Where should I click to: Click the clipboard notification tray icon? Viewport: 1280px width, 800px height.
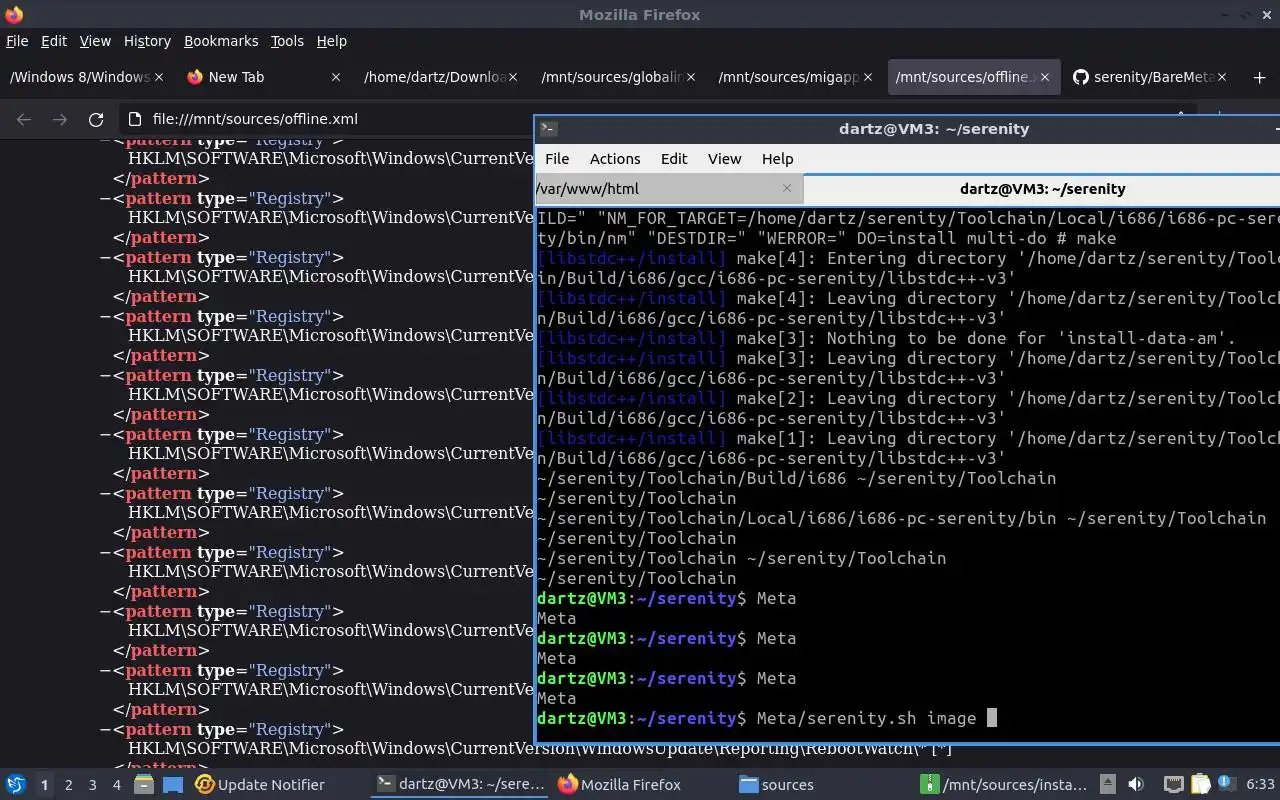click(1199, 785)
